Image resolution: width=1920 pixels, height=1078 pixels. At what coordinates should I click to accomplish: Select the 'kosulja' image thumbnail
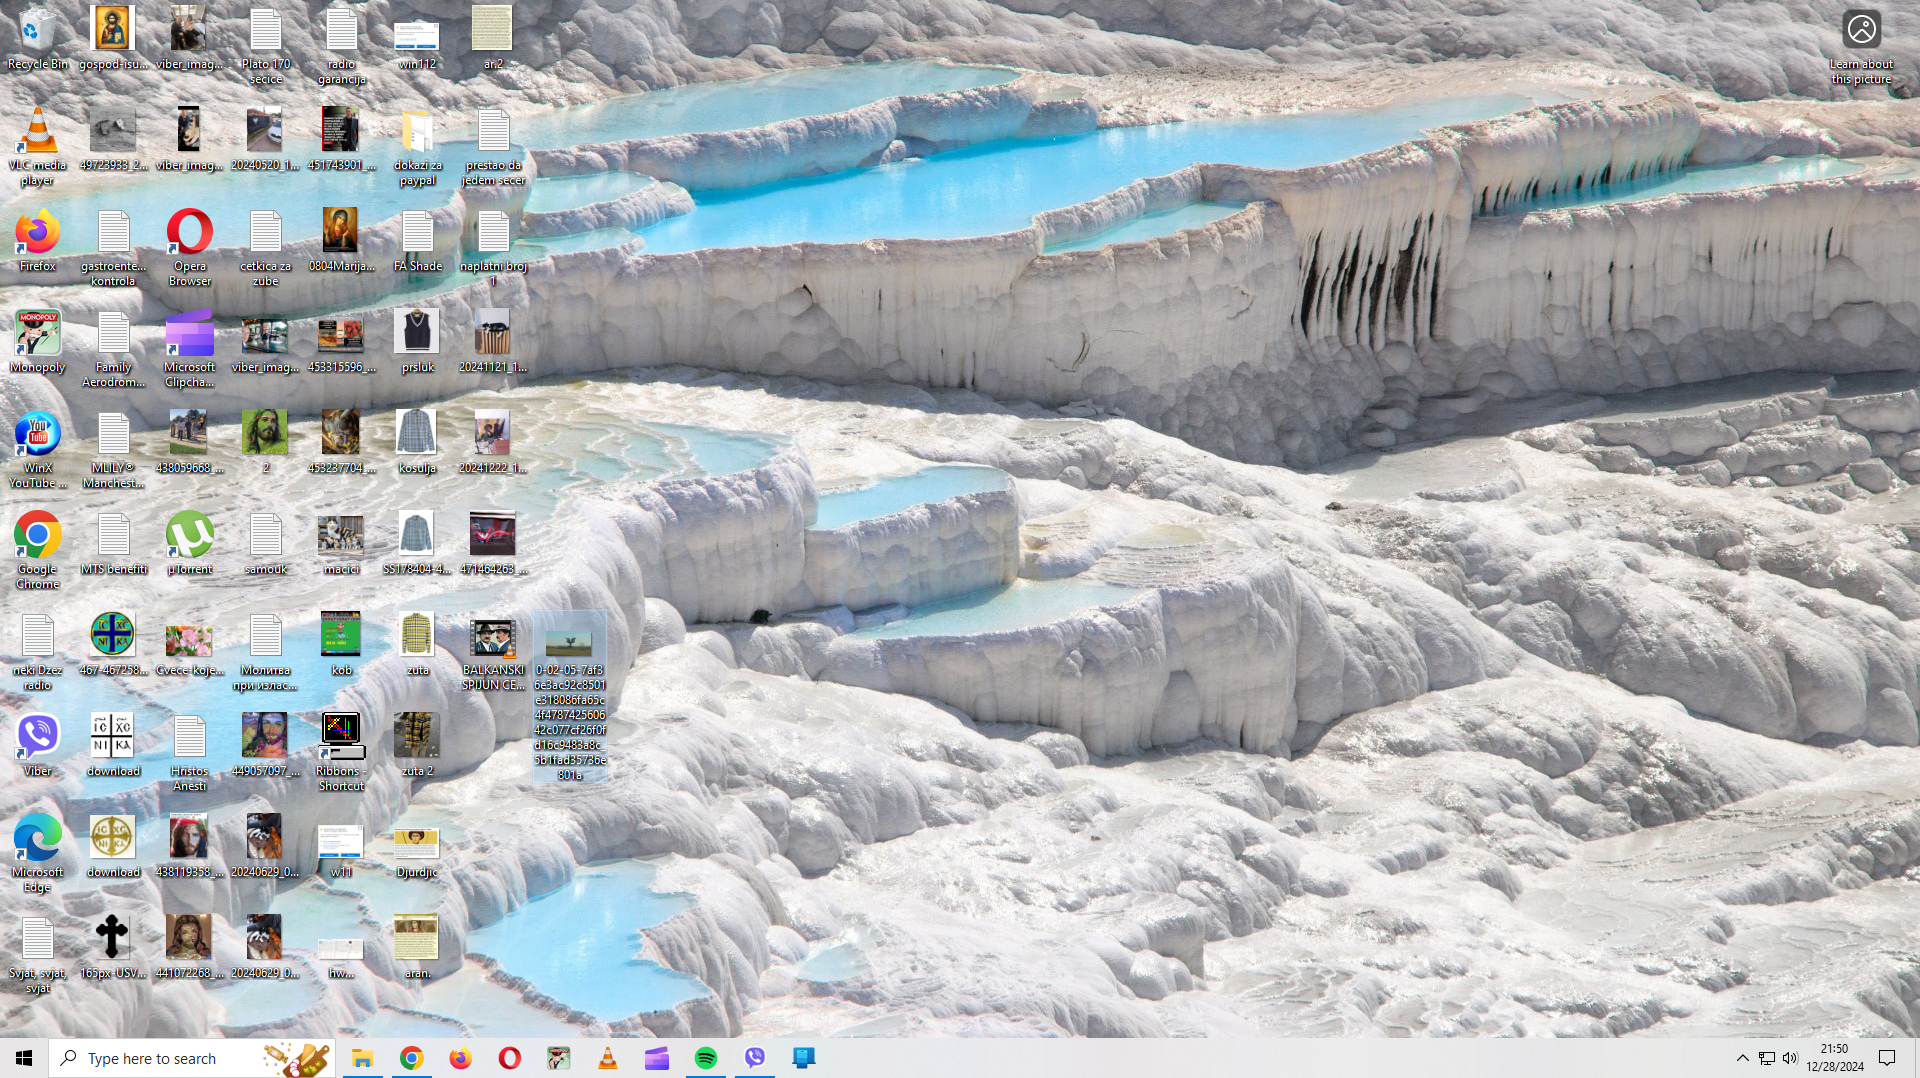[x=417, y=443]
